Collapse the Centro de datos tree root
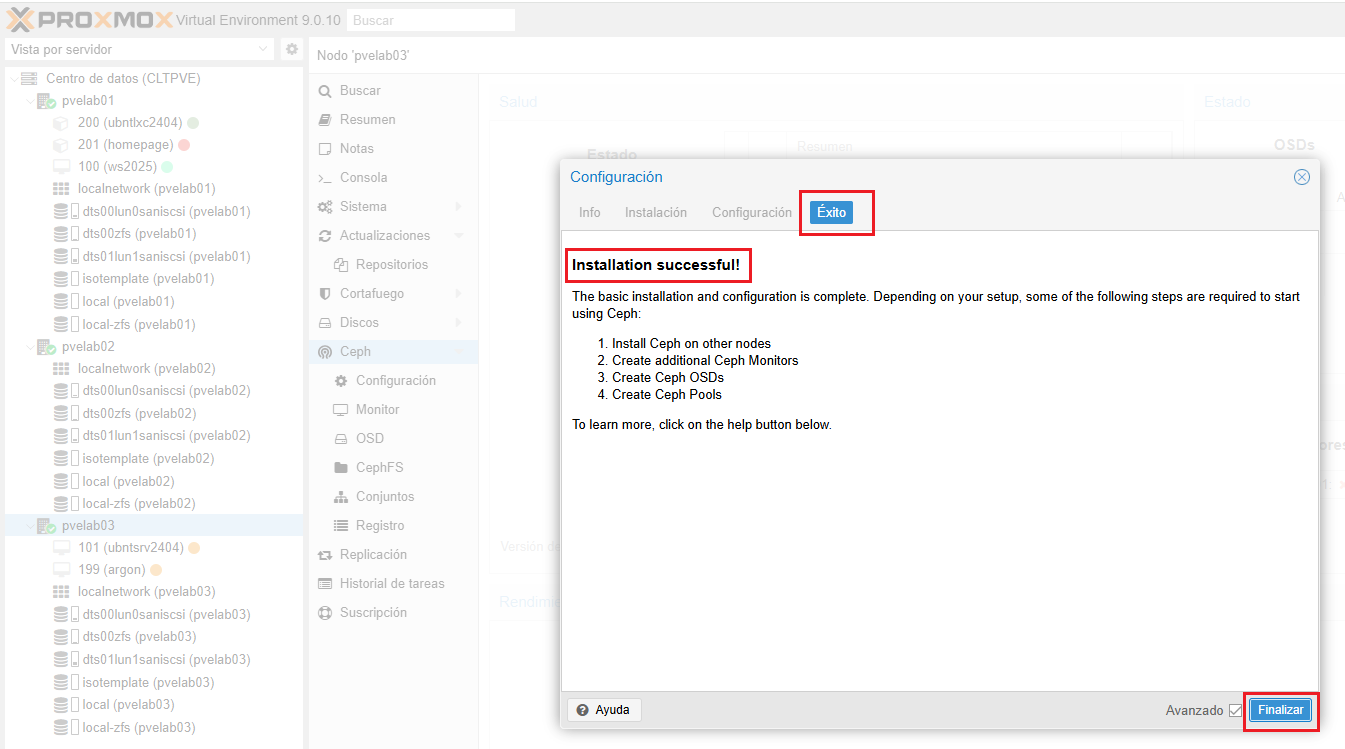The image size is (1345, 749). 13,79
